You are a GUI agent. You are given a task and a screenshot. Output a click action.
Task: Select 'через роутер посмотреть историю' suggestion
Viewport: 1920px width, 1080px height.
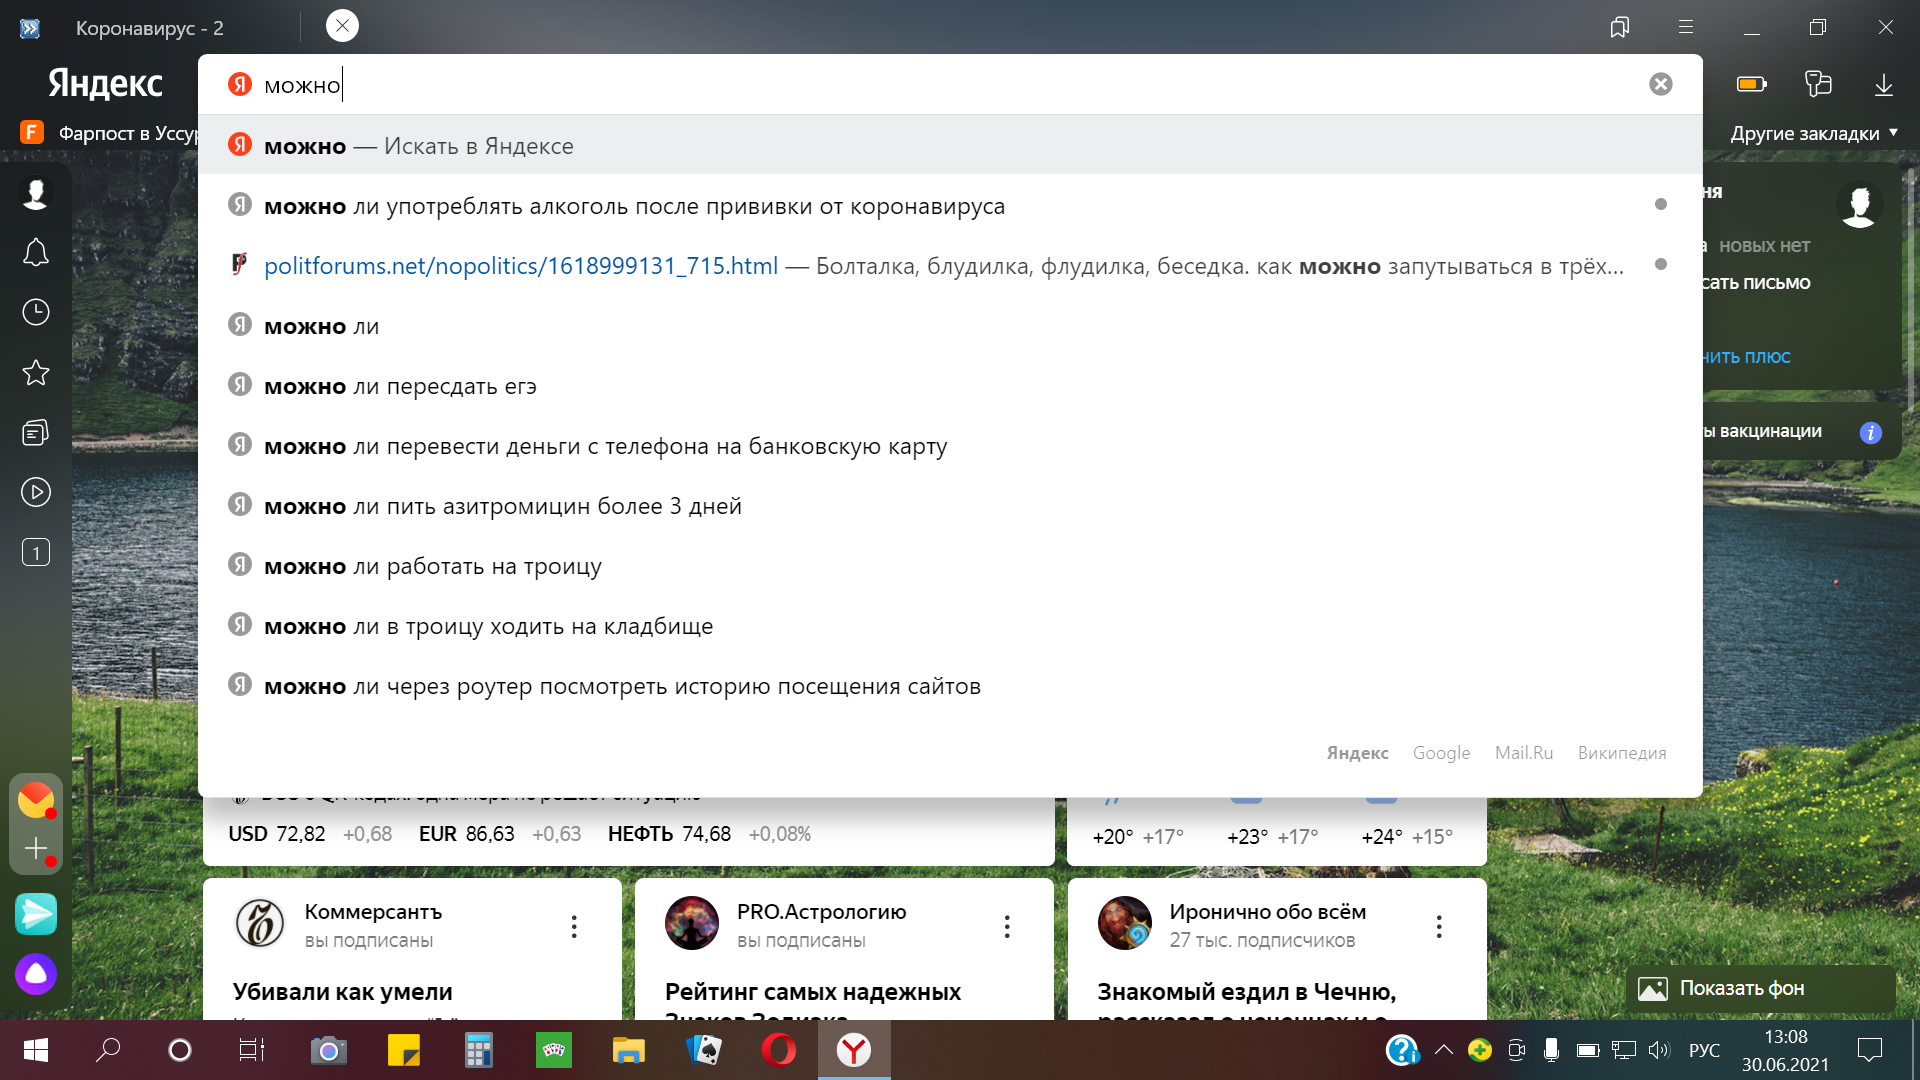[x=950, y=685]
